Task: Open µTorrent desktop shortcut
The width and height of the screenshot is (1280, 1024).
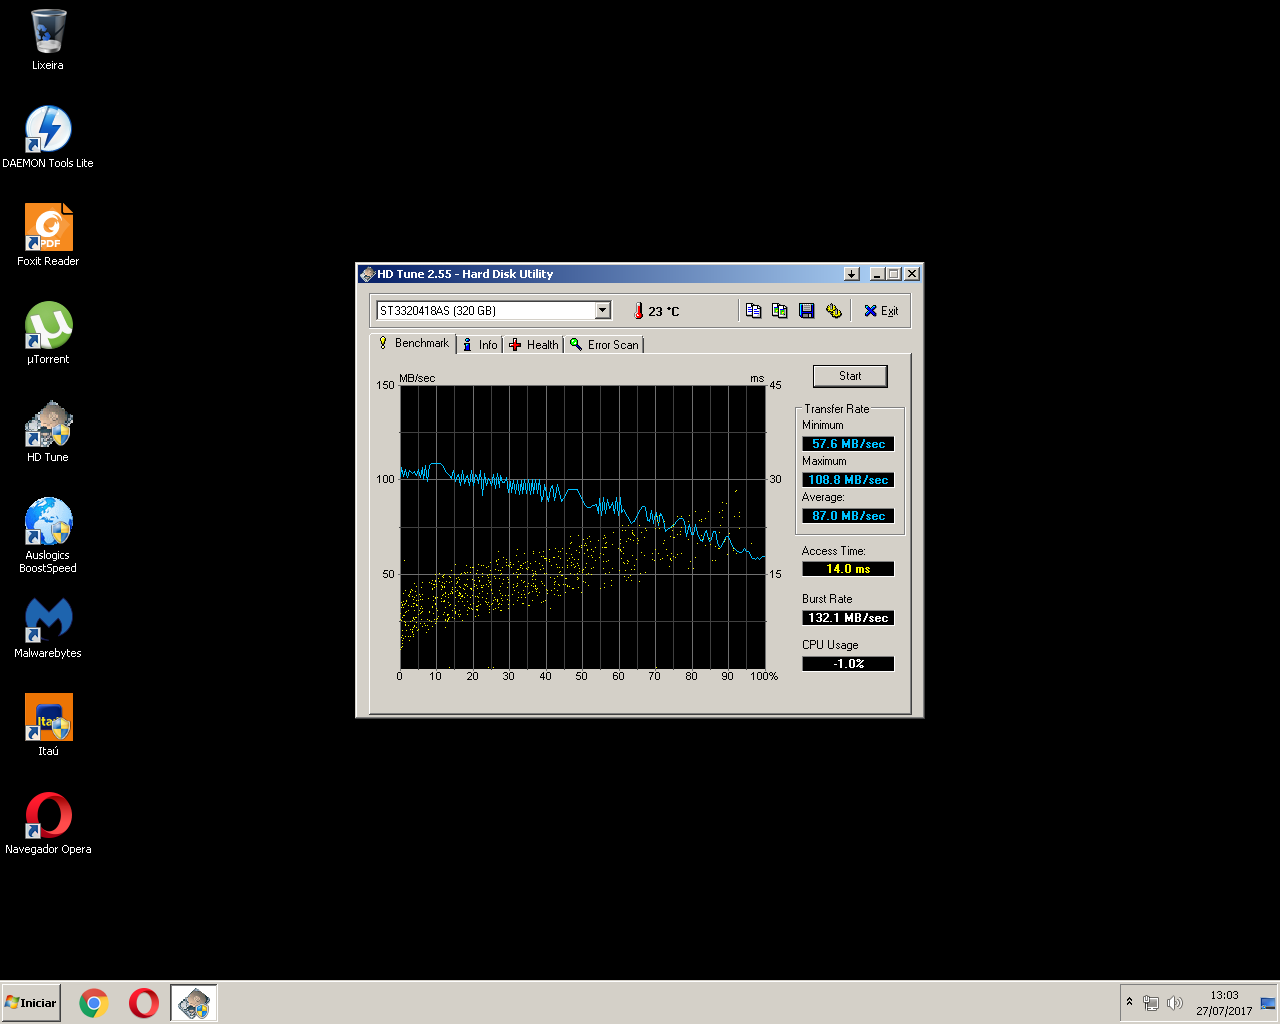Action: coord(48,326)
